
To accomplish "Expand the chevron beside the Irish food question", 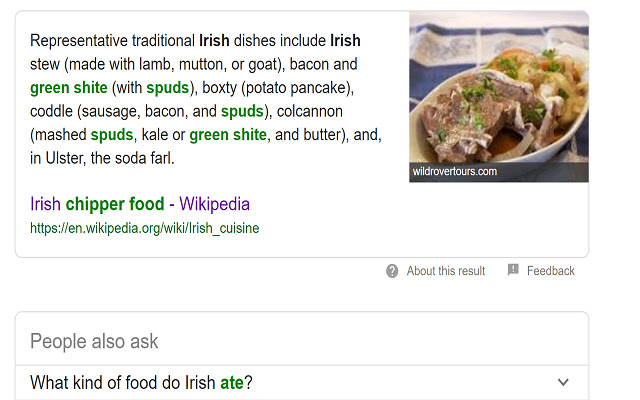I will (x=563, y=382).
